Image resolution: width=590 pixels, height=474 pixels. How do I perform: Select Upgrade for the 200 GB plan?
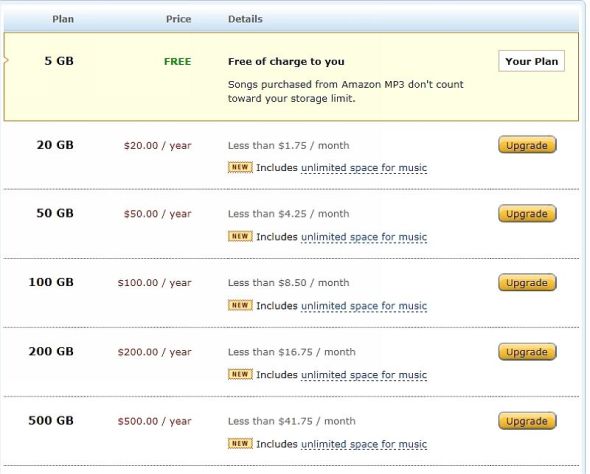(527, 352)
